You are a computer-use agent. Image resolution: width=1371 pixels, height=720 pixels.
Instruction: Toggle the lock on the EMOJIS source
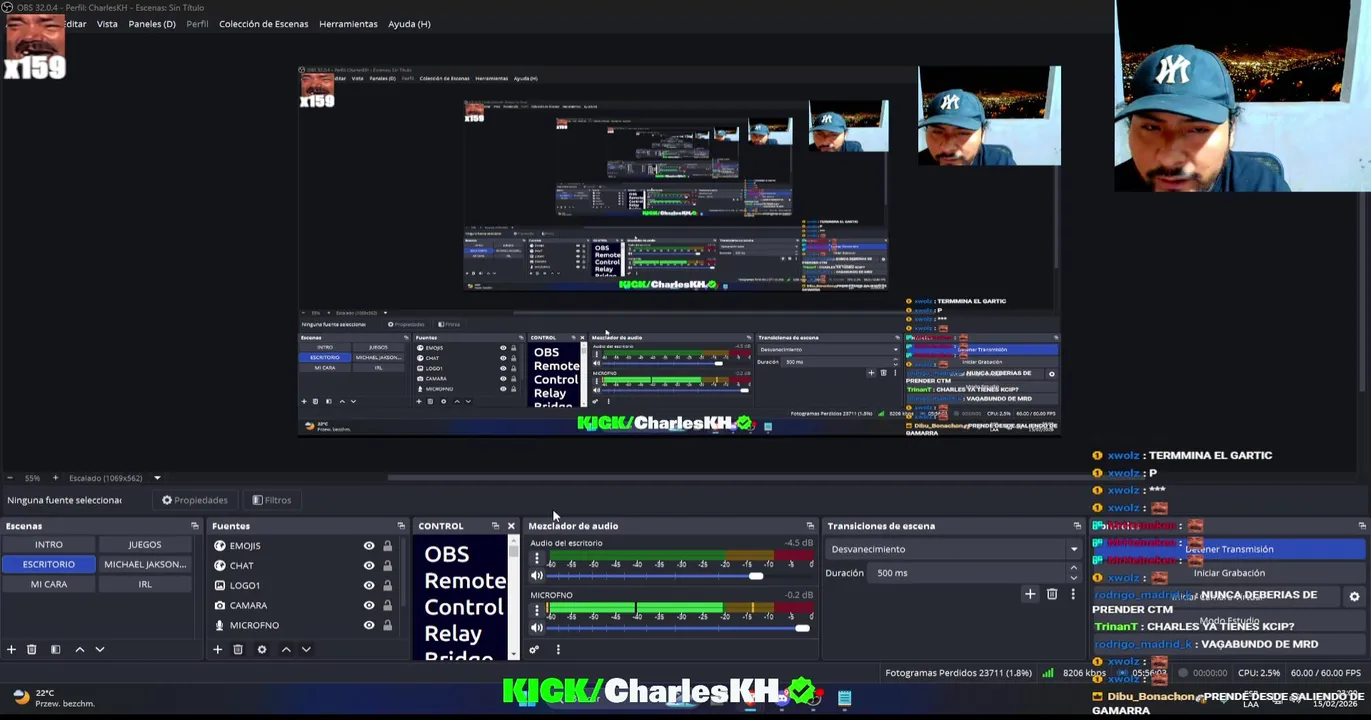pos(387,545)
